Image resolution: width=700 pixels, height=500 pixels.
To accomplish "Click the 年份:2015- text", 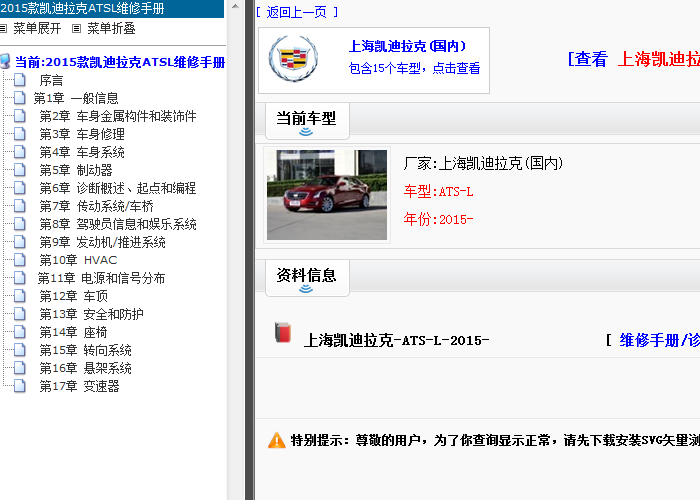I will click(x=438, y=219).
